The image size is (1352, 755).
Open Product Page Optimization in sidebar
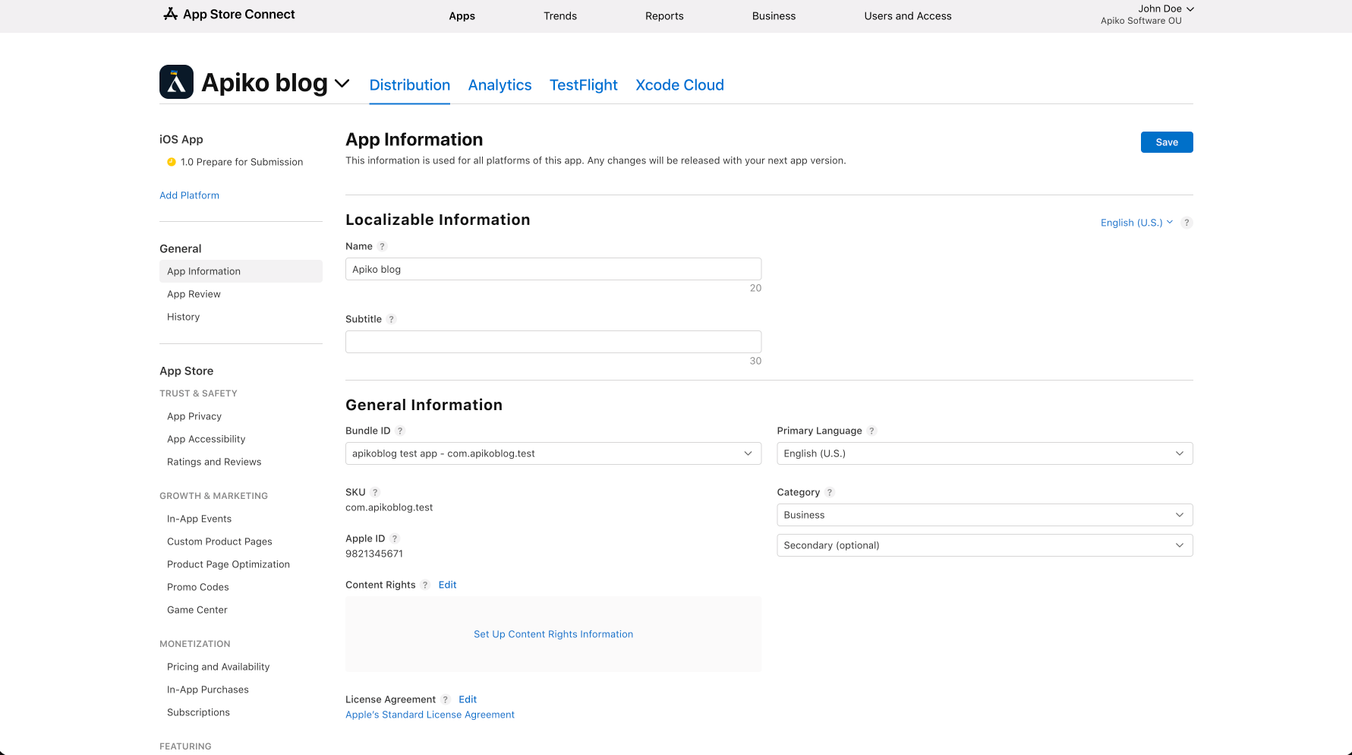(x=228, y=564)
